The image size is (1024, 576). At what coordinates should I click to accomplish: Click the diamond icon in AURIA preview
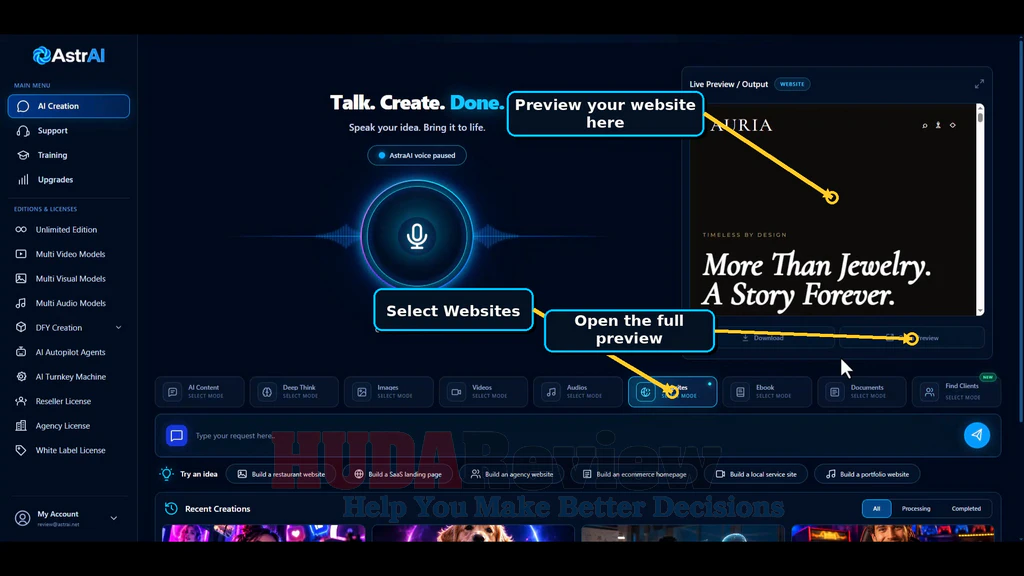coord(953,125)
